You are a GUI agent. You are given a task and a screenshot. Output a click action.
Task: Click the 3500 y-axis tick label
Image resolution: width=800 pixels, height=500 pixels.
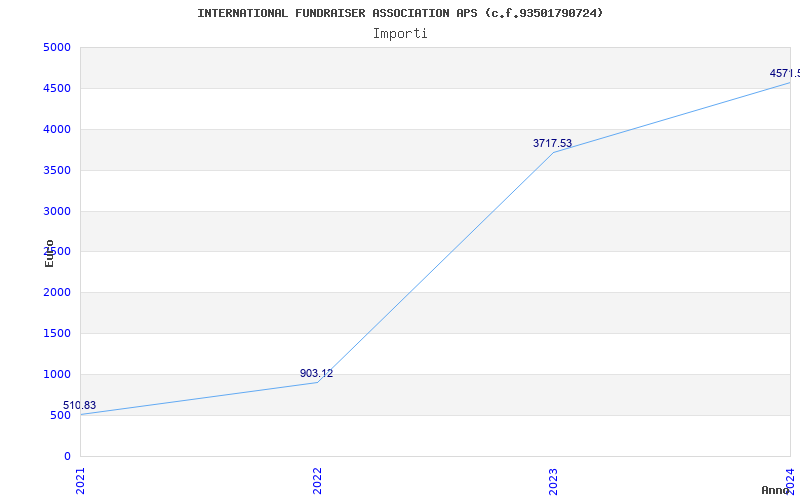[x=57, y=170]
